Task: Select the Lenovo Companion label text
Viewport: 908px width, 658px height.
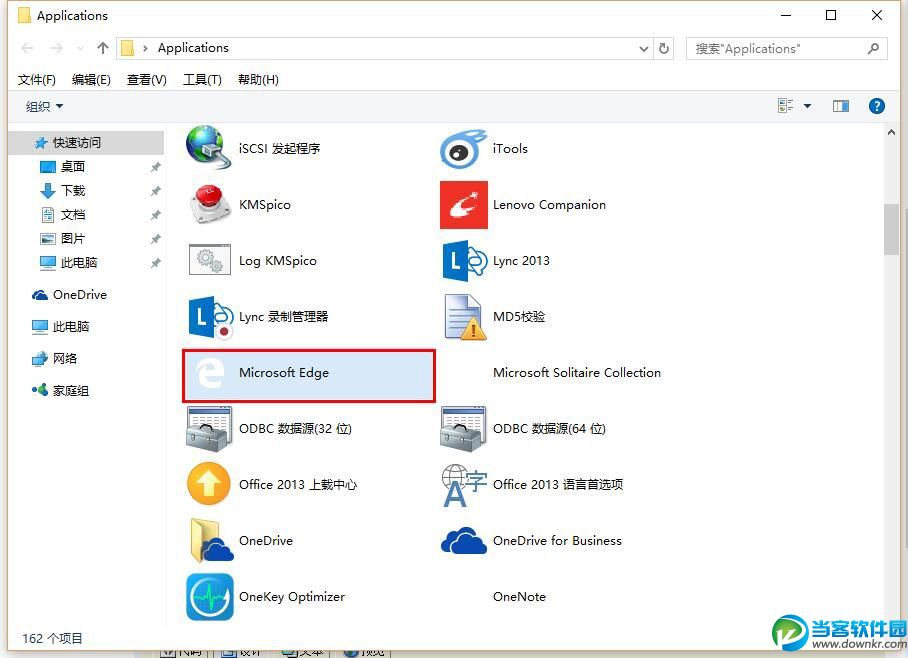Action: [549, 205]
